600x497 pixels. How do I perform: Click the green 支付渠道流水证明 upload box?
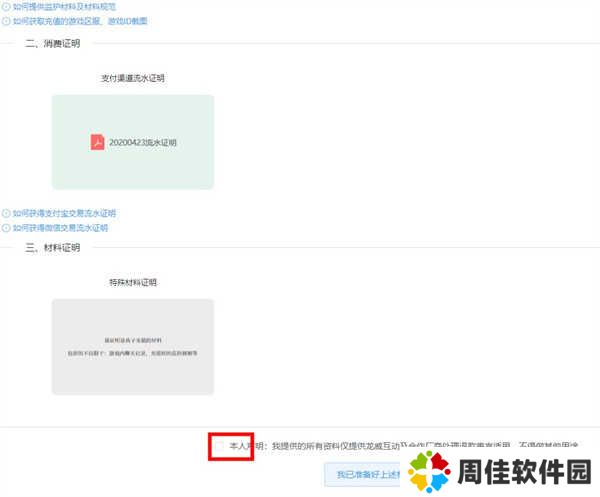click(133, 170)
